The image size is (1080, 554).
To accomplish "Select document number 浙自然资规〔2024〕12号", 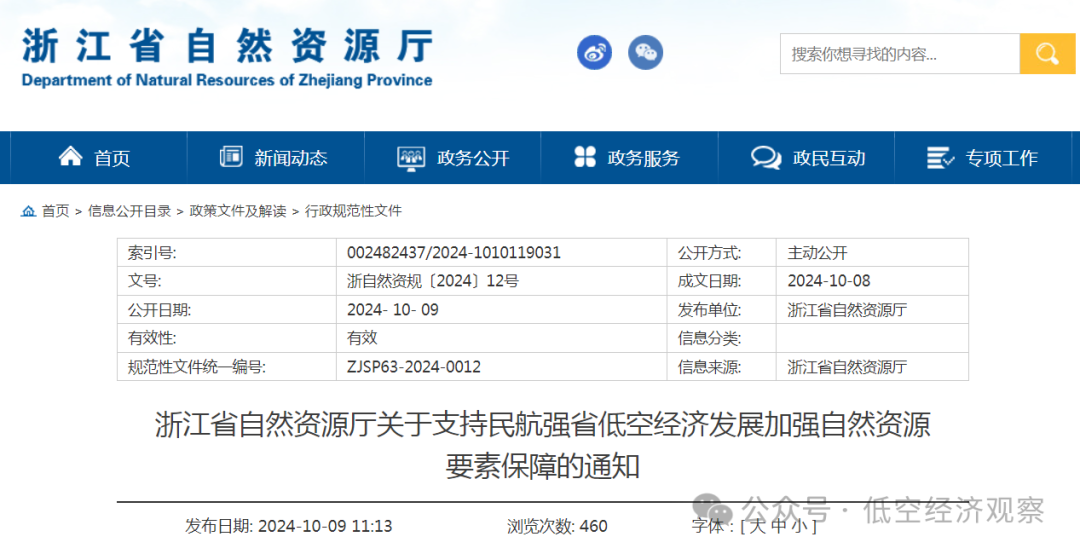I will pos(433,281).
